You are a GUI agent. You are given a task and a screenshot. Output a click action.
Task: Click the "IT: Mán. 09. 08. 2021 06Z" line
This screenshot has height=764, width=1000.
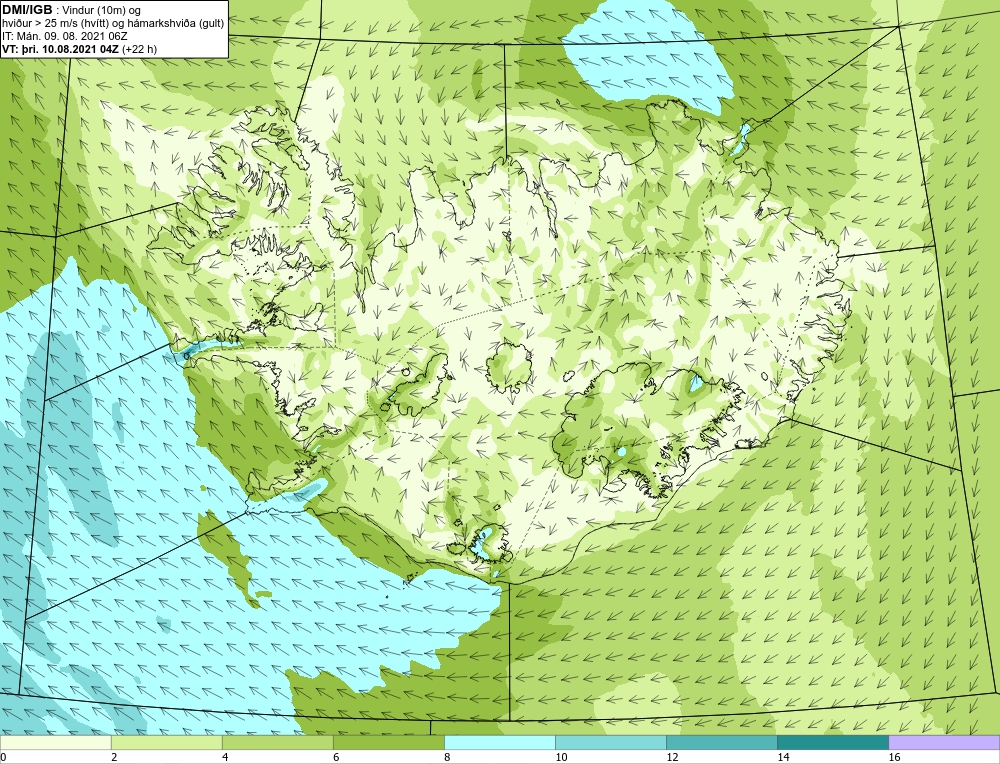(x=64, y=36)
